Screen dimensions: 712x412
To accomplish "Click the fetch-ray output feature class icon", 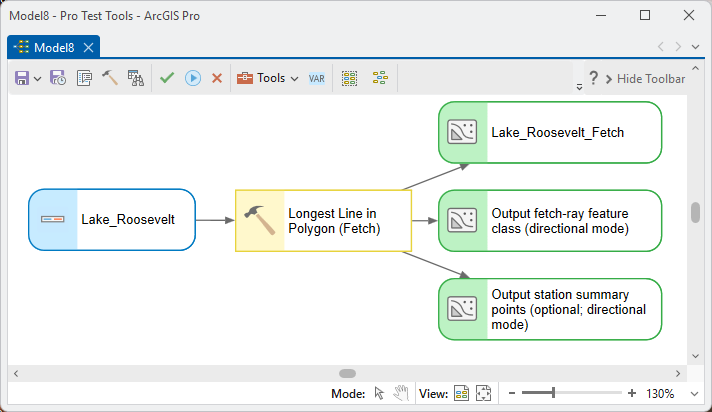I will click(x=462, y=220).
